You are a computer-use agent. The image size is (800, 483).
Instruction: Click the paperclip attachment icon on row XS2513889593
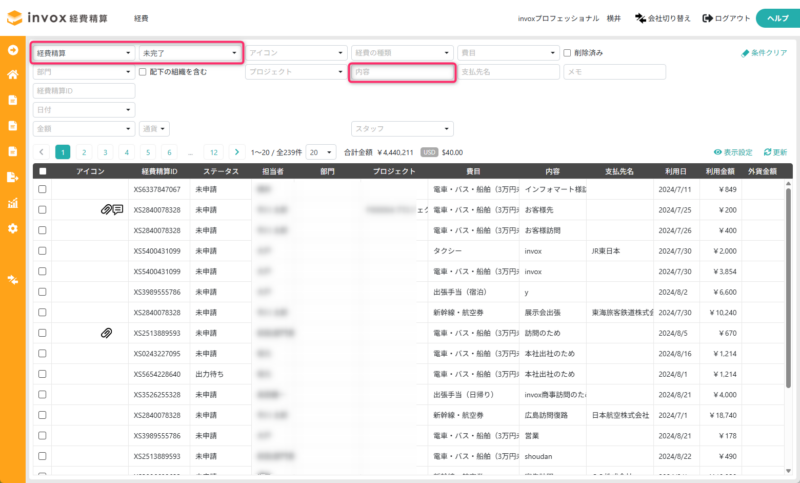[x=106, y=332]
